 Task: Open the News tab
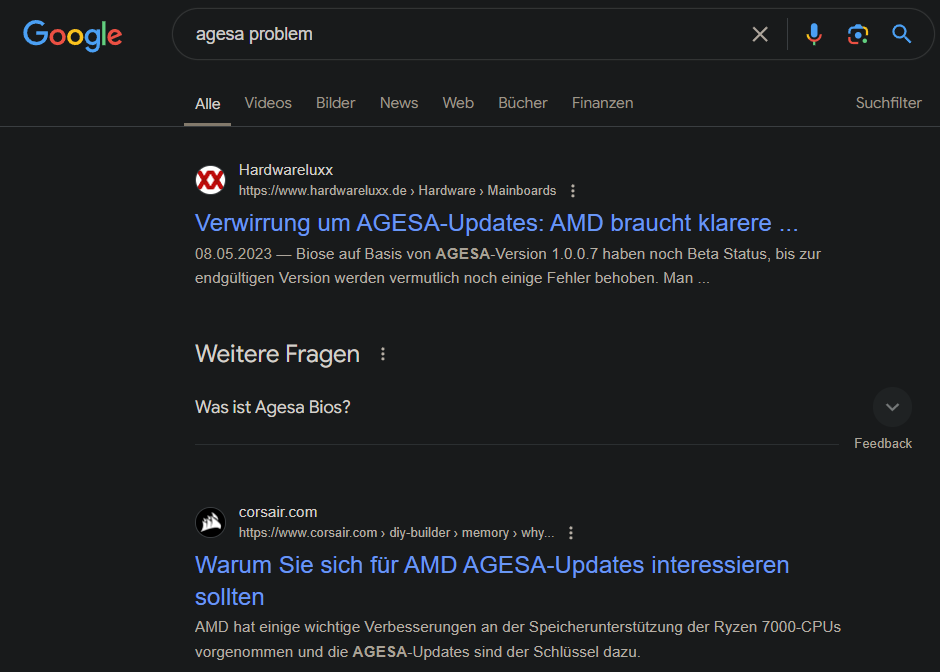coord(399,103)
